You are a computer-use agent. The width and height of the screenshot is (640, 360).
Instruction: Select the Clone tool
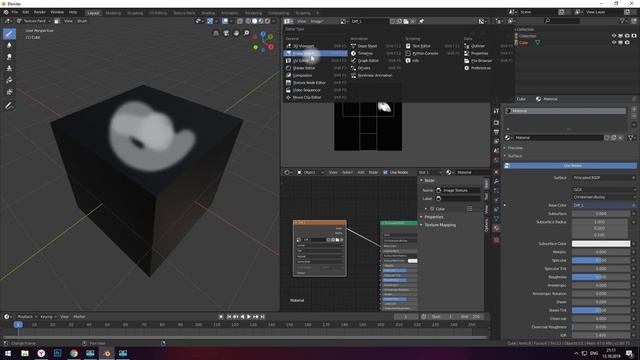(x=9, y=69)
